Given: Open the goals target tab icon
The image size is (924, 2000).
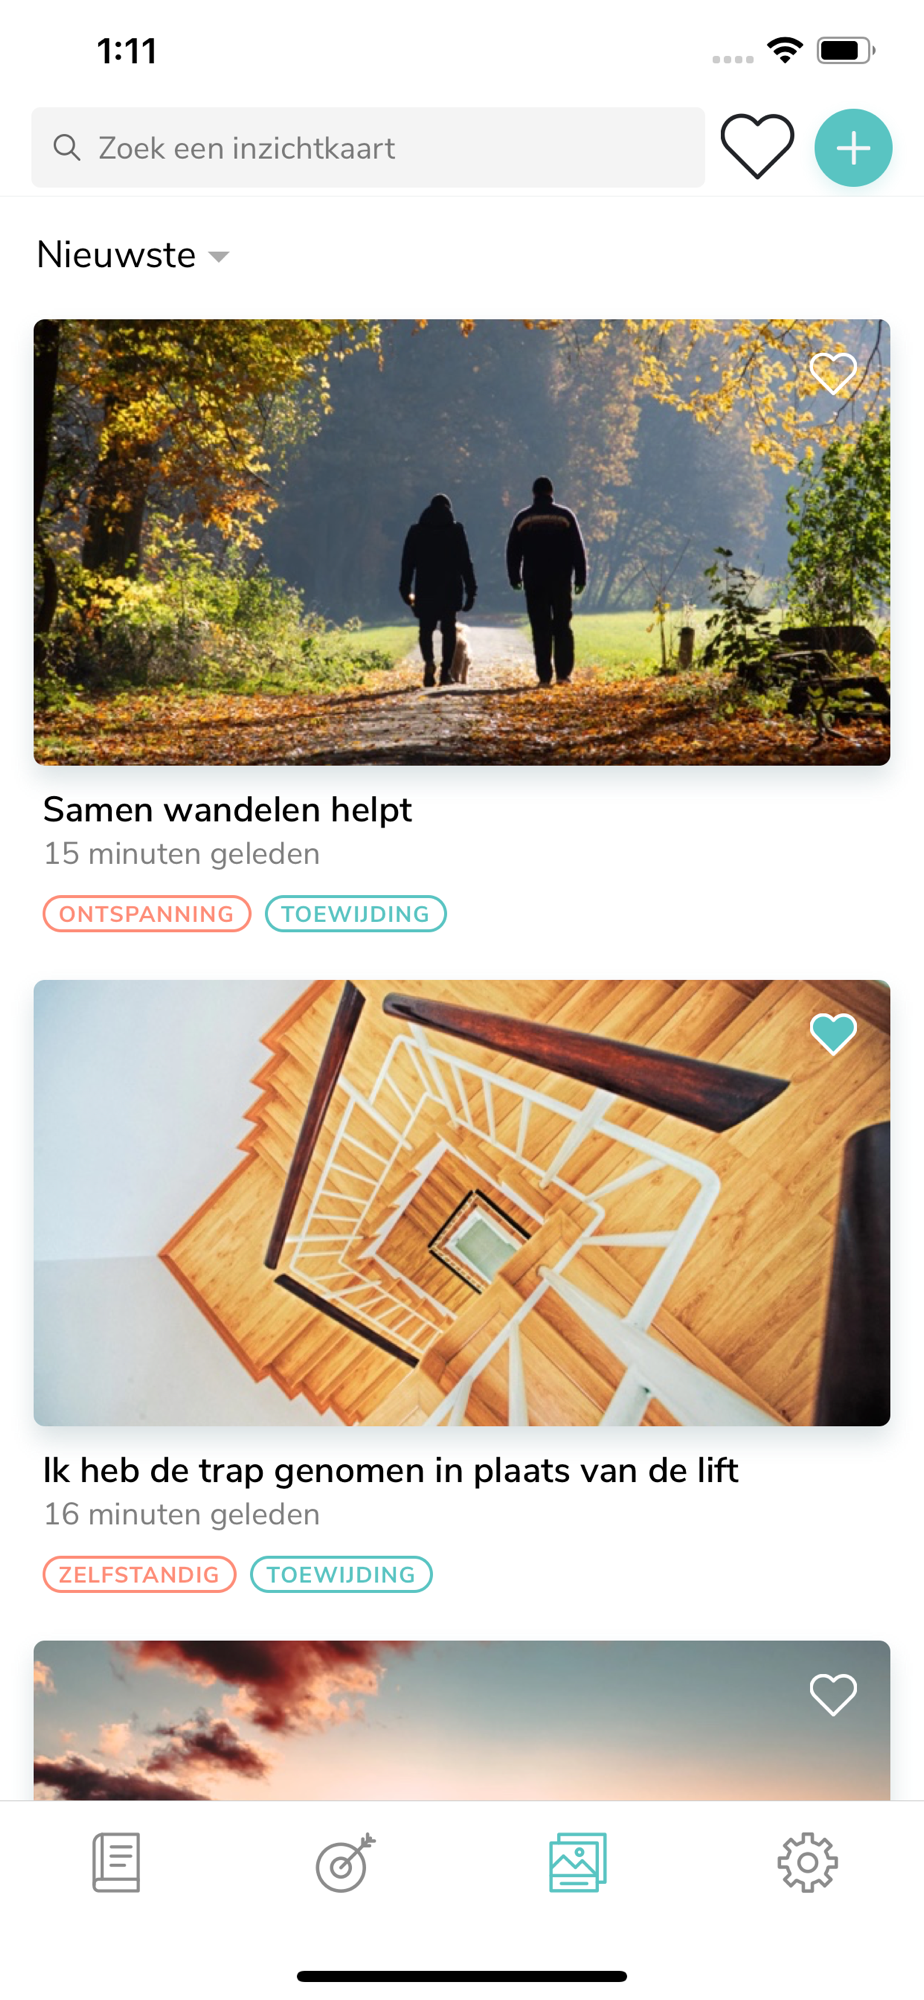Looking at the screenshot, I should (x=346, y=1862).
